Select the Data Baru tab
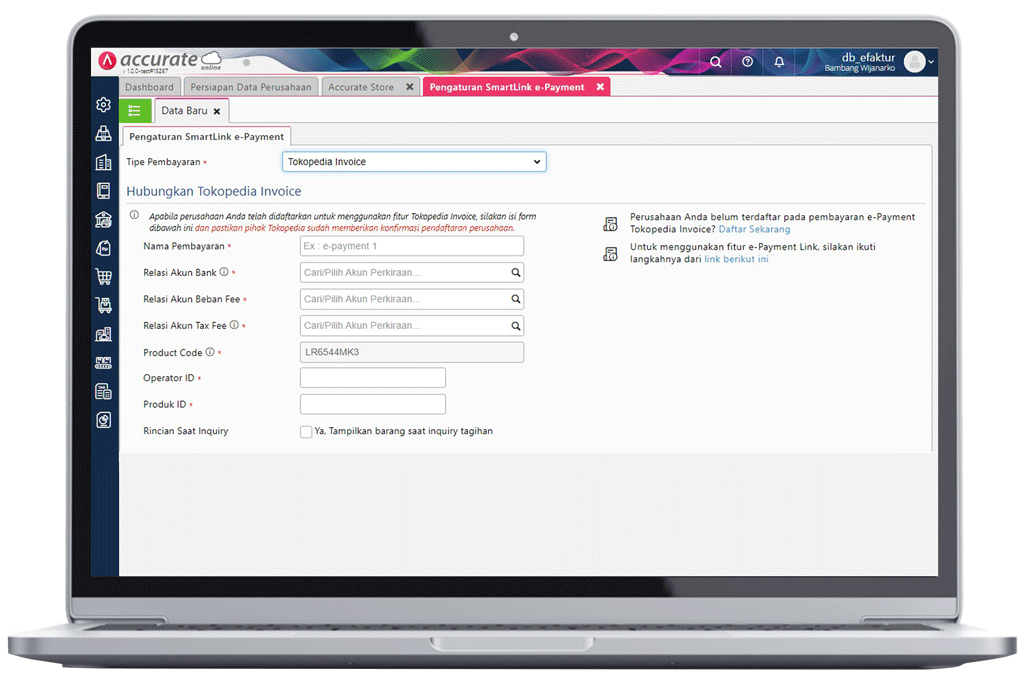This screenshot has height=683, width=1024. (184, 111)
